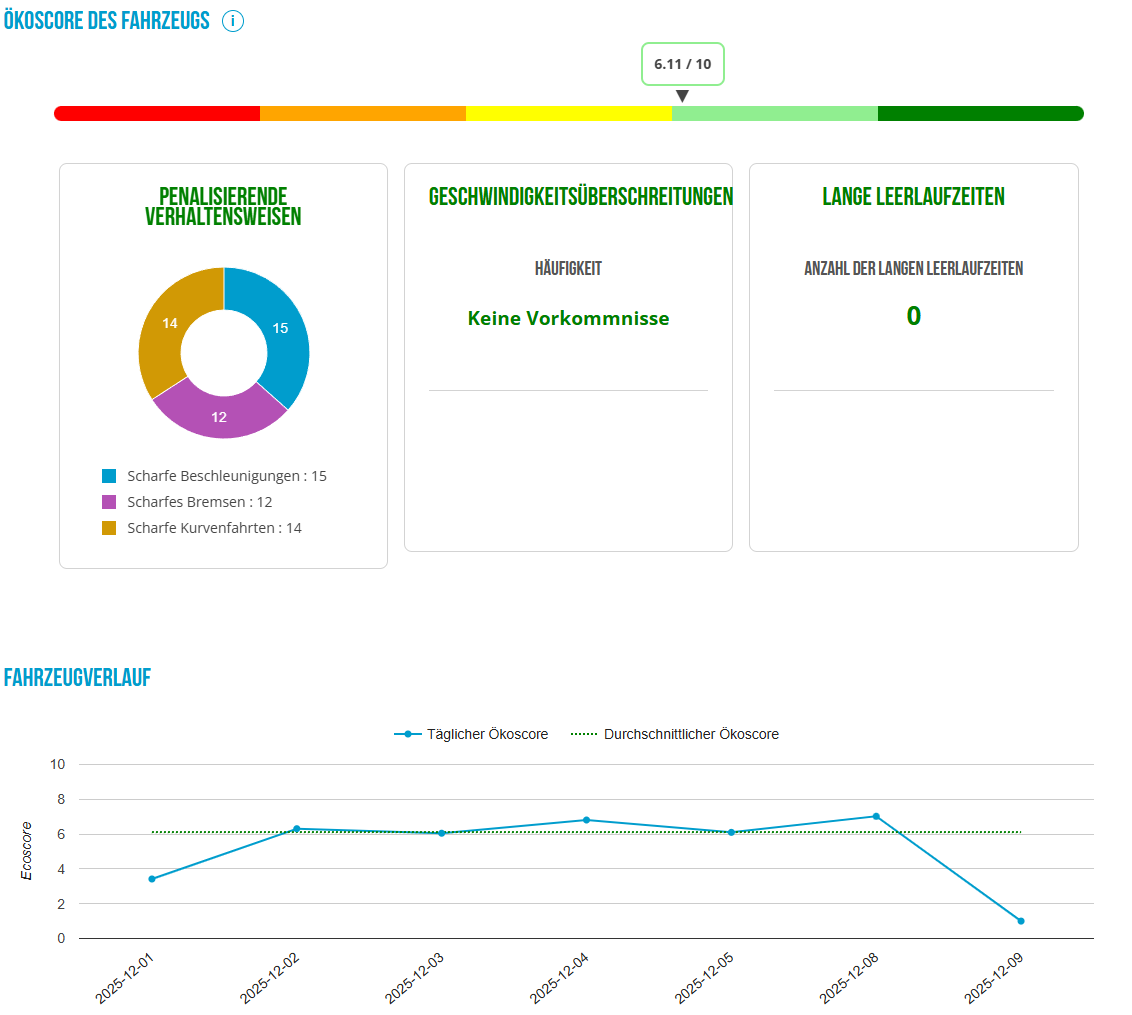Click the data point for 2025-12-01
This screenshot has width=1132, height=1015.
[x=152, y=879]
